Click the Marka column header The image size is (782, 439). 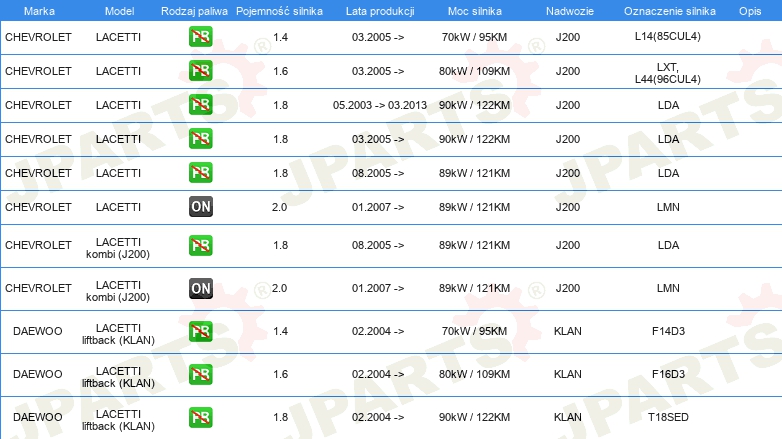(x=39, y=11)
